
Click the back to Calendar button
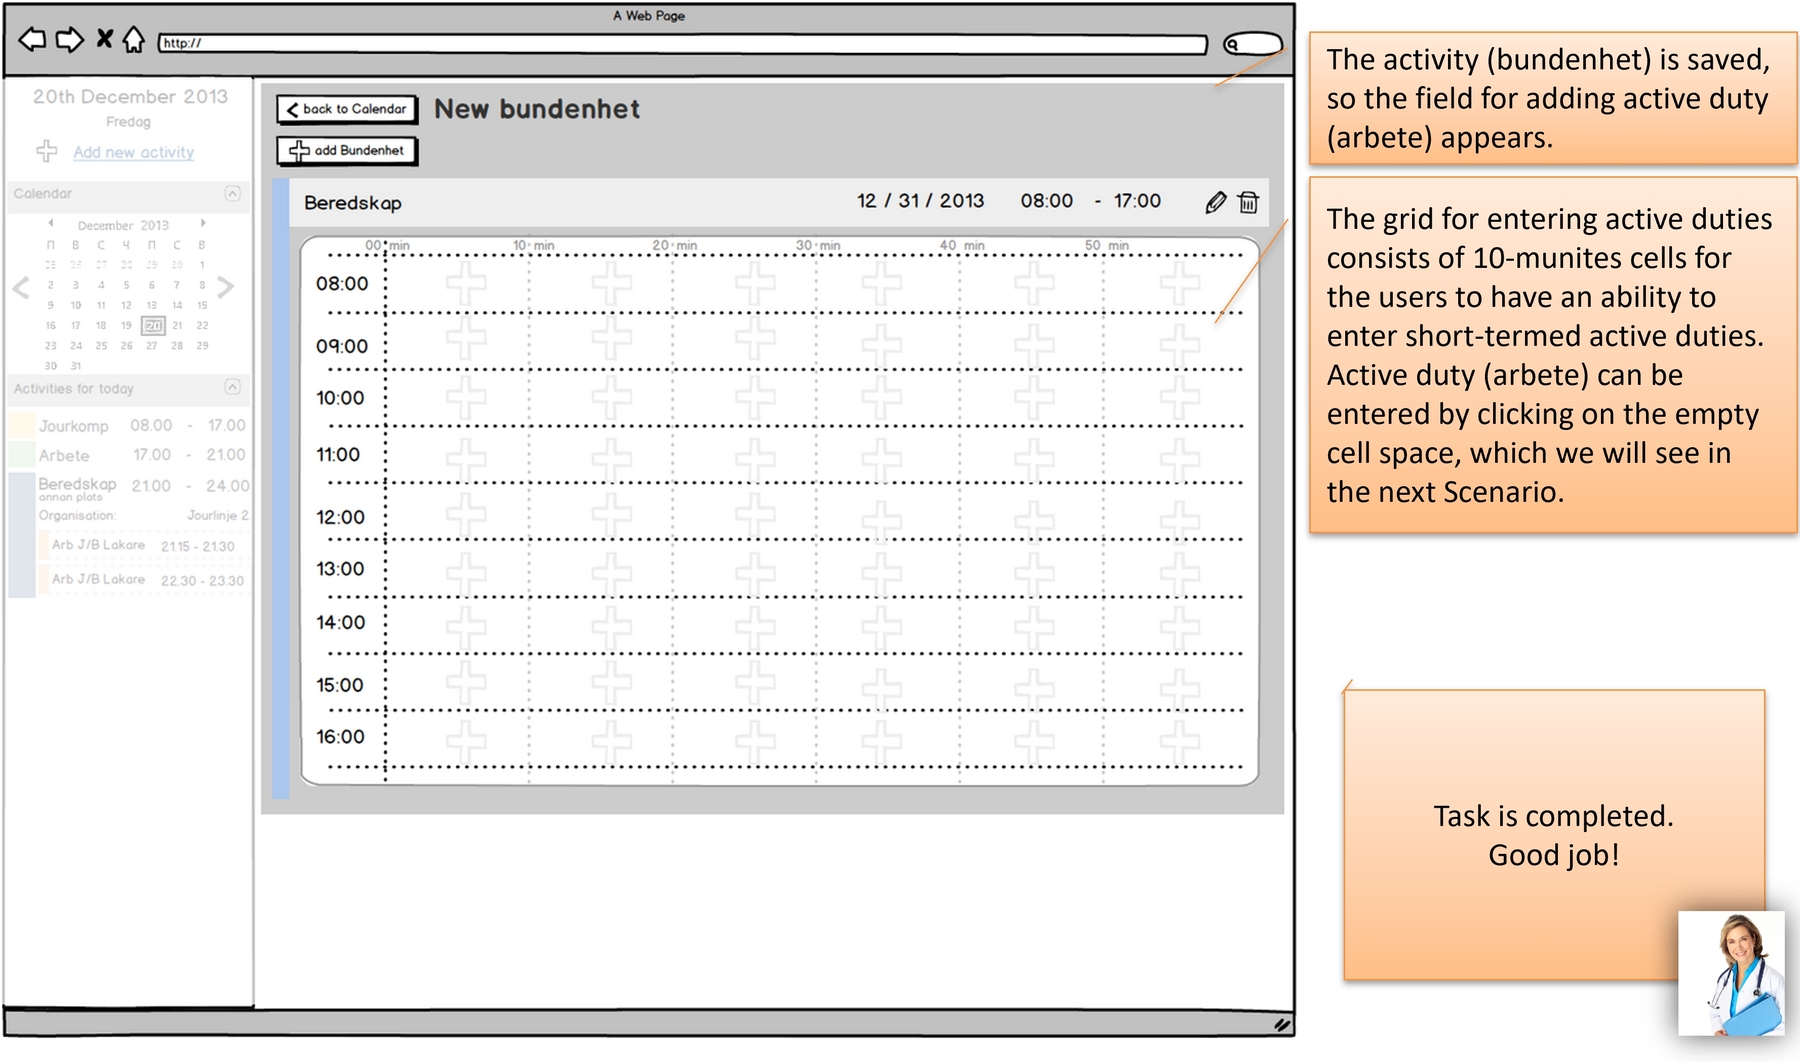pos(347,110)
